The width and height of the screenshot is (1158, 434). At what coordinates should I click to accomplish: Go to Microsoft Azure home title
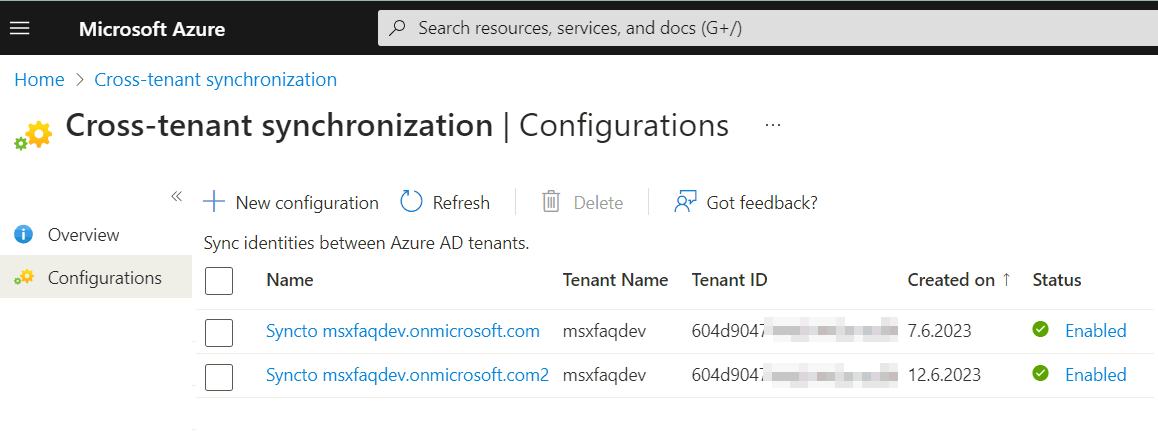pyautogui.click(x=152, y=30)
